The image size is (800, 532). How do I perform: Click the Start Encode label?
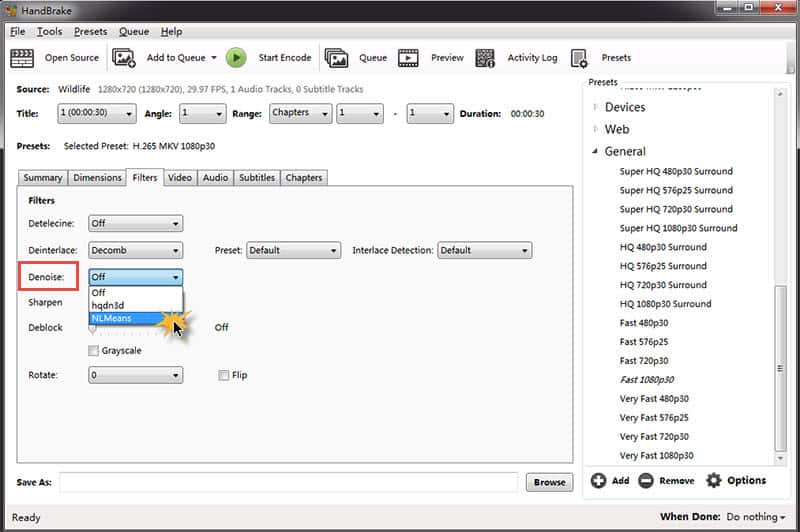pyautogui.click(x=285, y=58)
